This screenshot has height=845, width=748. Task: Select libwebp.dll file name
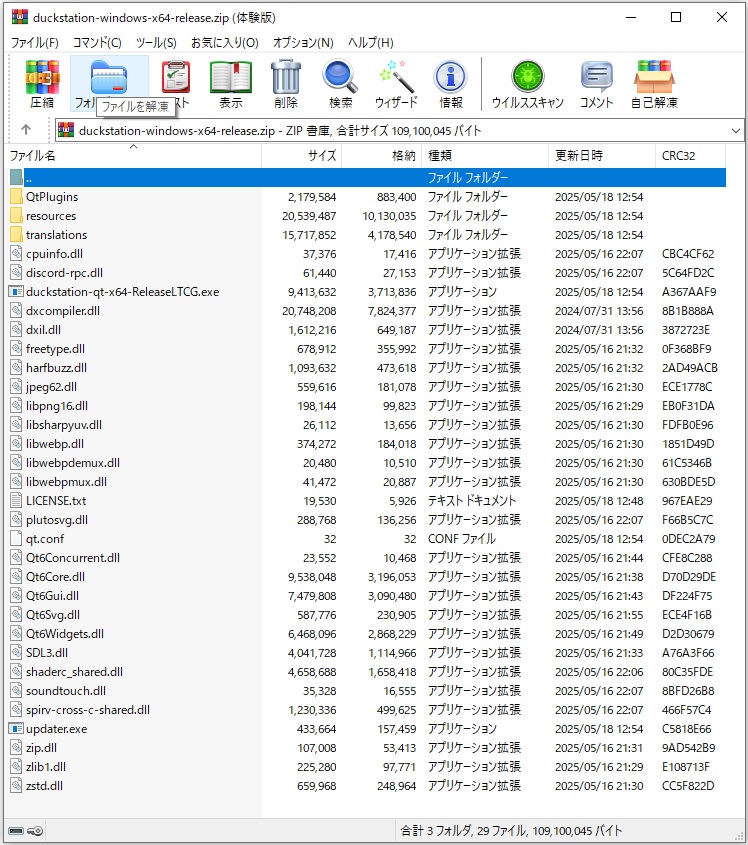point(54,444)
